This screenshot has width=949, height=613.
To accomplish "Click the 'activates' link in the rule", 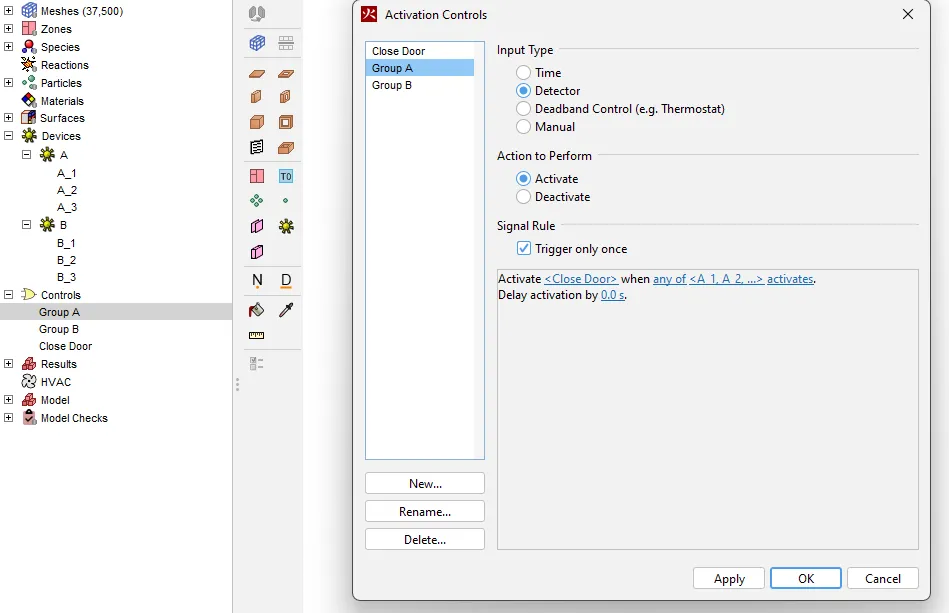I will coord(790,279).
